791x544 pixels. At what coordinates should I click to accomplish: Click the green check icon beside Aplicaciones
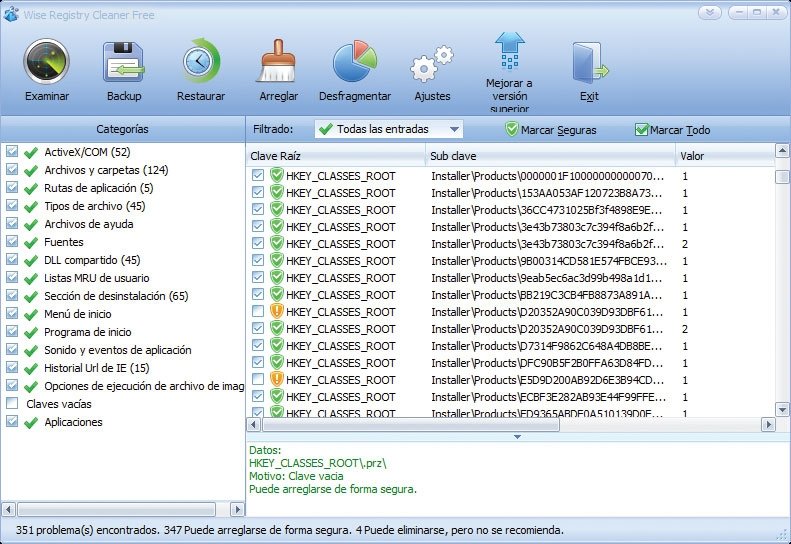[31, 423]
